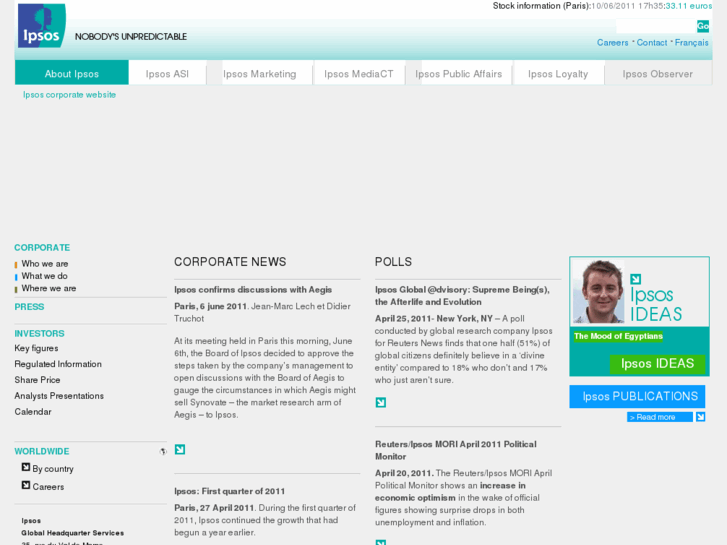Open the About Ipsos tab
Image resolution: width=727 pixels, height=545 pixels.
click(72, 73)
